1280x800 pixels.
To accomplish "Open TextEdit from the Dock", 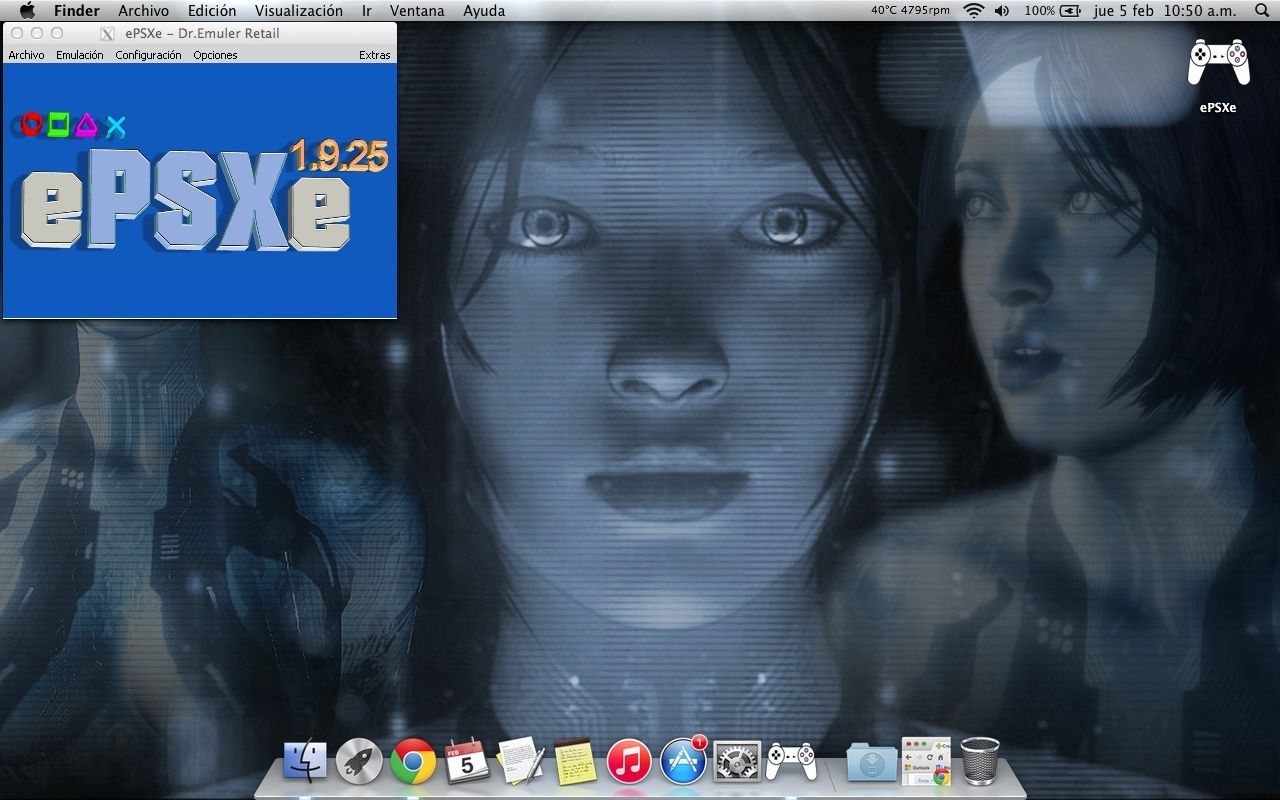I will coord(520,762).
